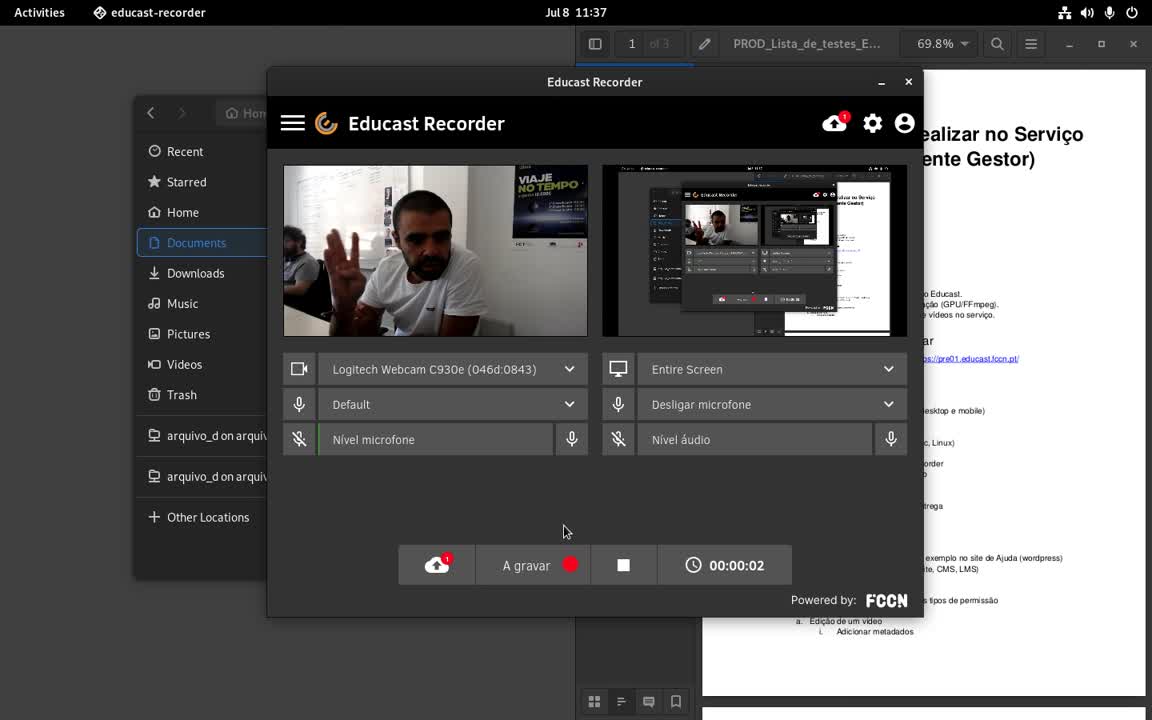Click the webcam preview thumbnail

(x=436, y=251)
